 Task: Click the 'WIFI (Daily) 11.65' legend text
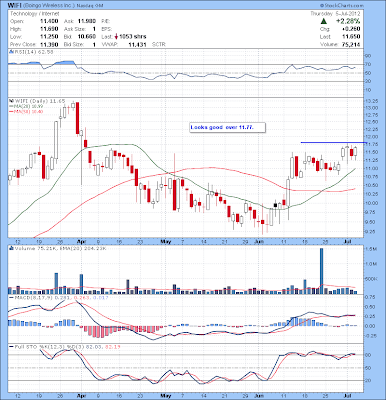click(x=39, y=101)
